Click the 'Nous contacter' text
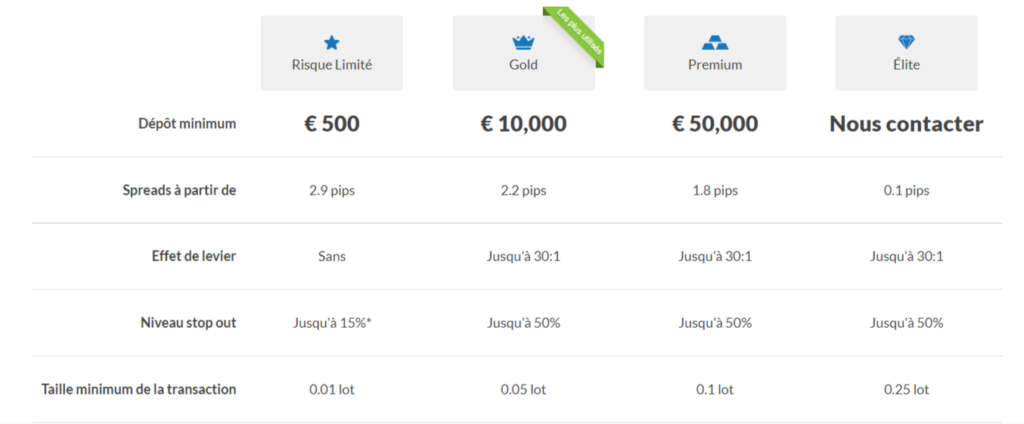Viewport: 1024px width, 424px height. 906,124
